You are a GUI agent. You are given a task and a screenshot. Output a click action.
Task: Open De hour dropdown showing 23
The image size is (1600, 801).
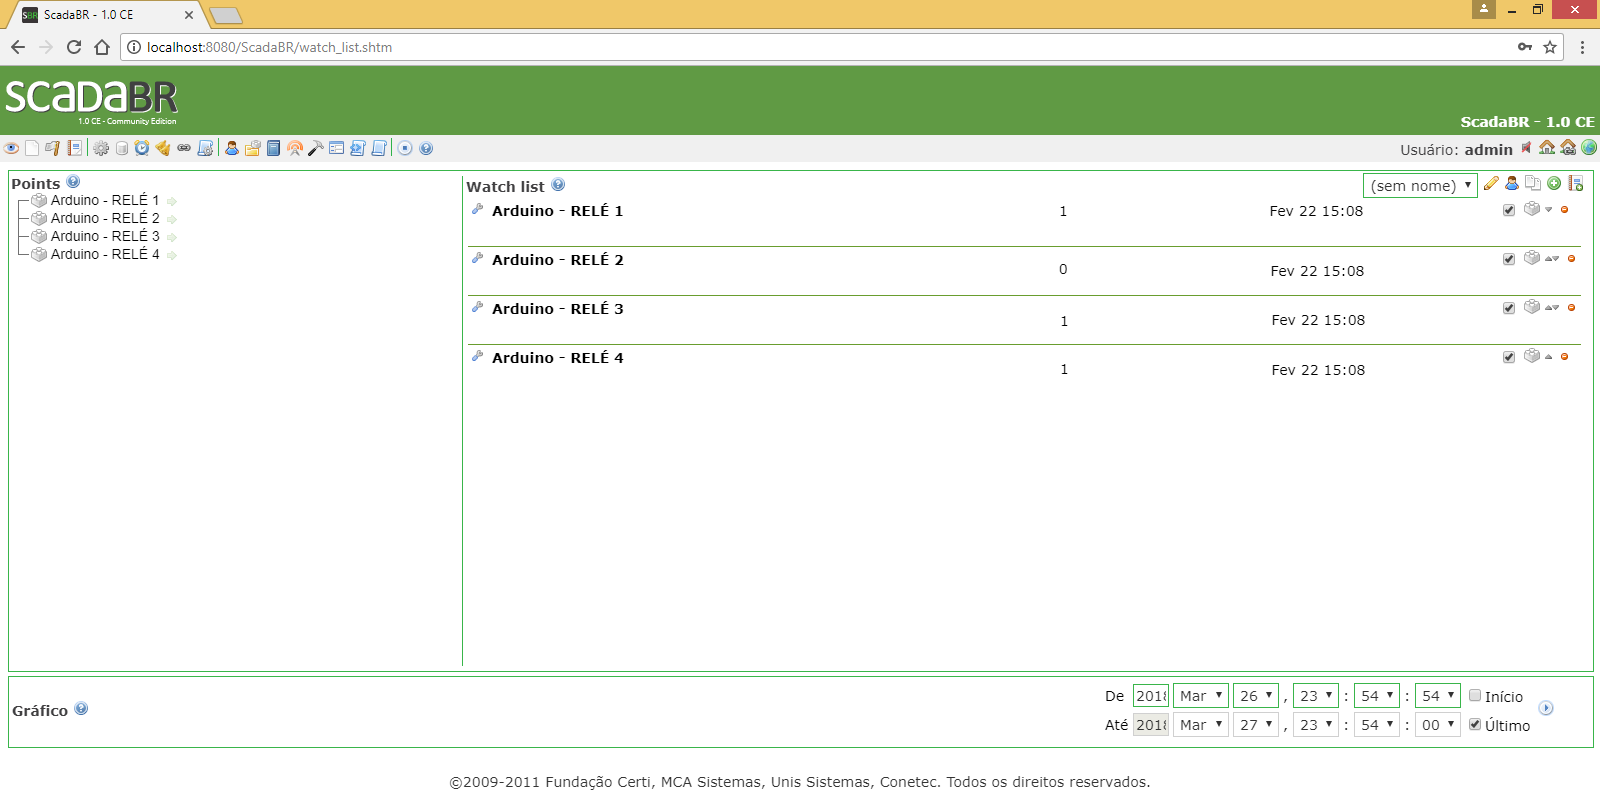click(1316, 695)
